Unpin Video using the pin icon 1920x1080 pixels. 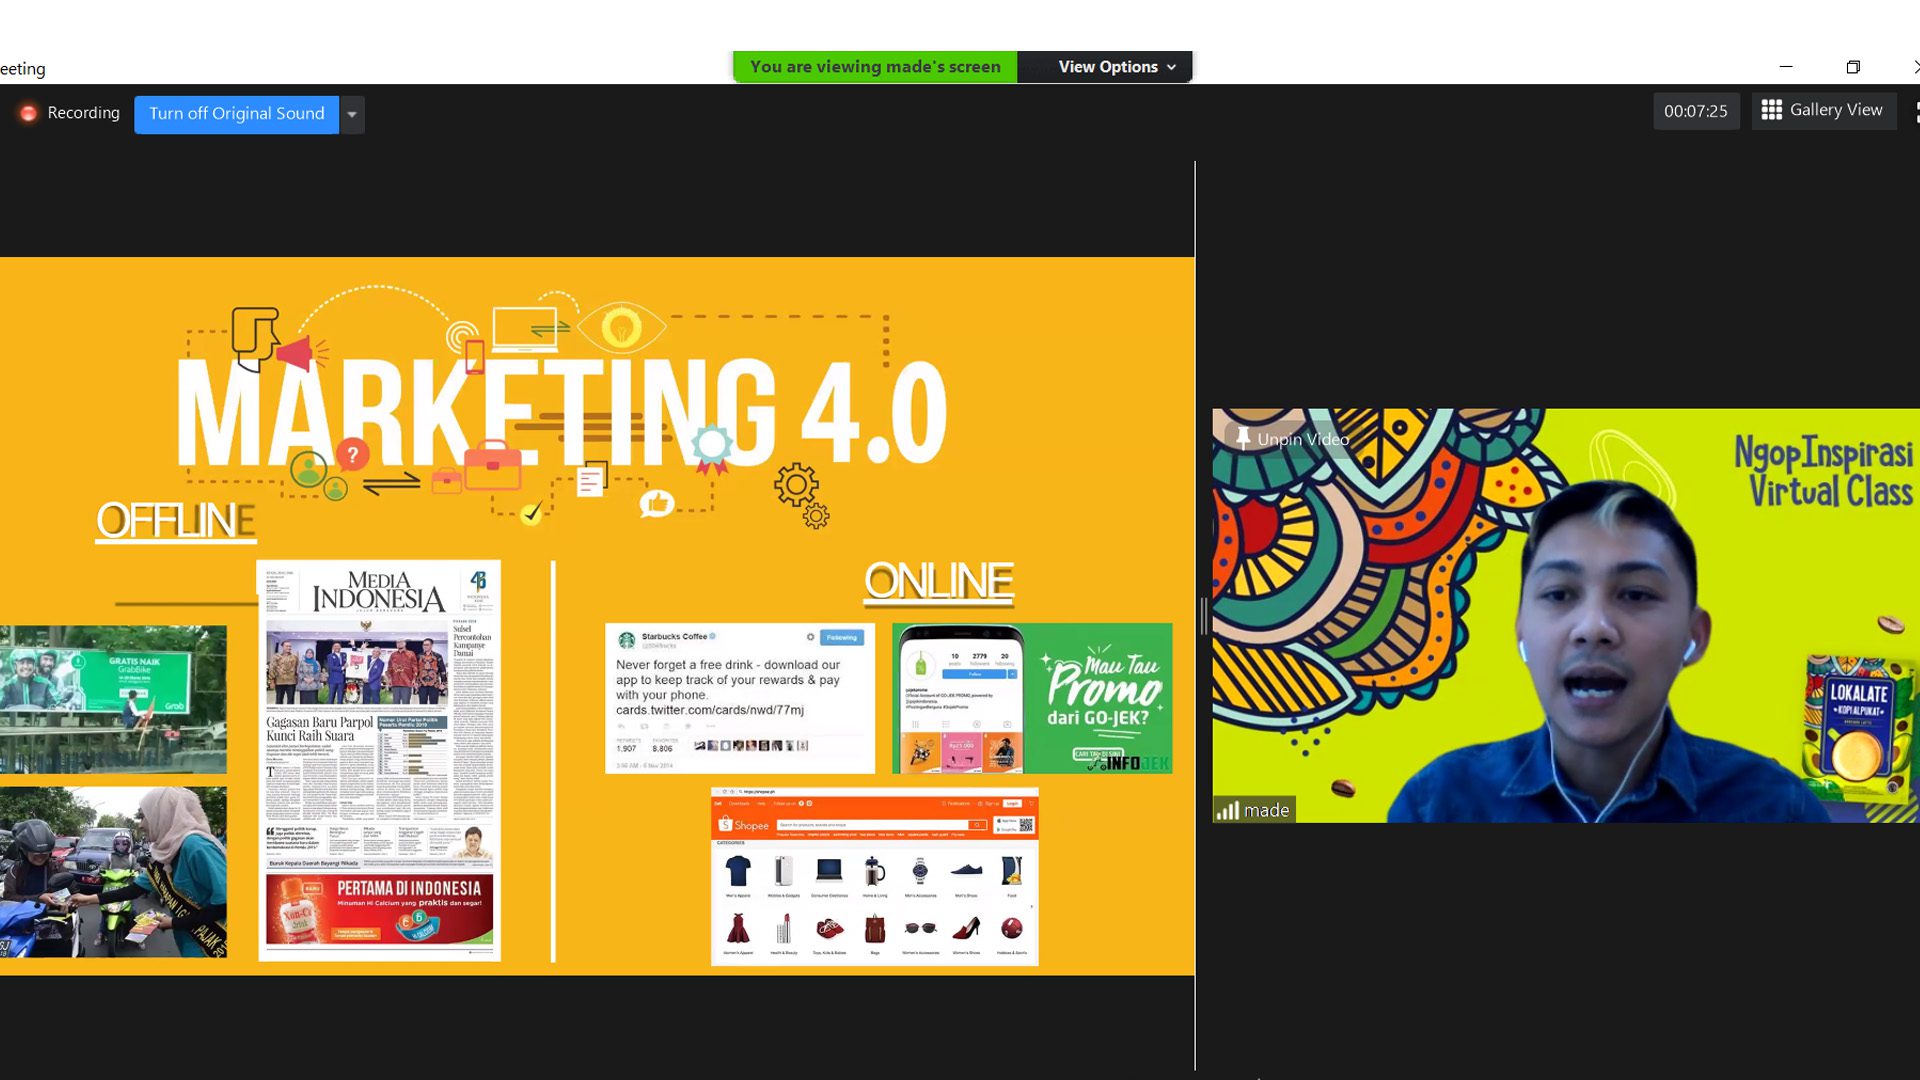(1243, 438)
